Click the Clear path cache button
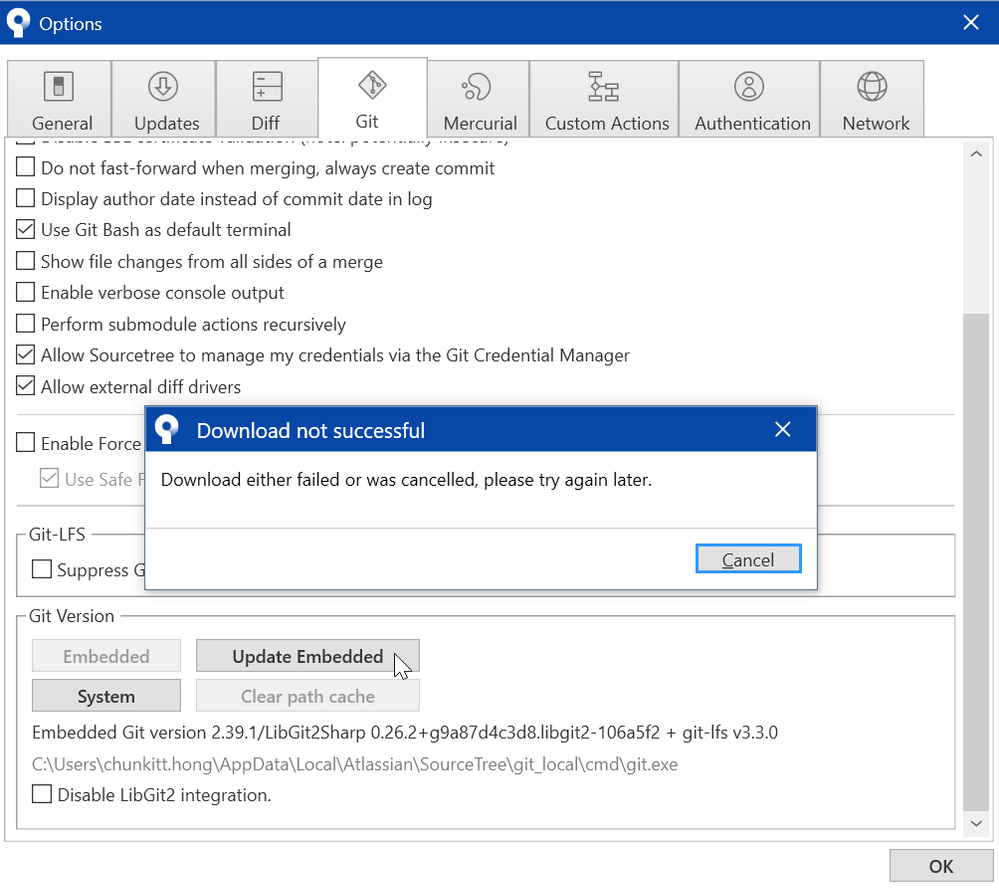The width and height of the screenshot is (999, 893). point(308,696)
